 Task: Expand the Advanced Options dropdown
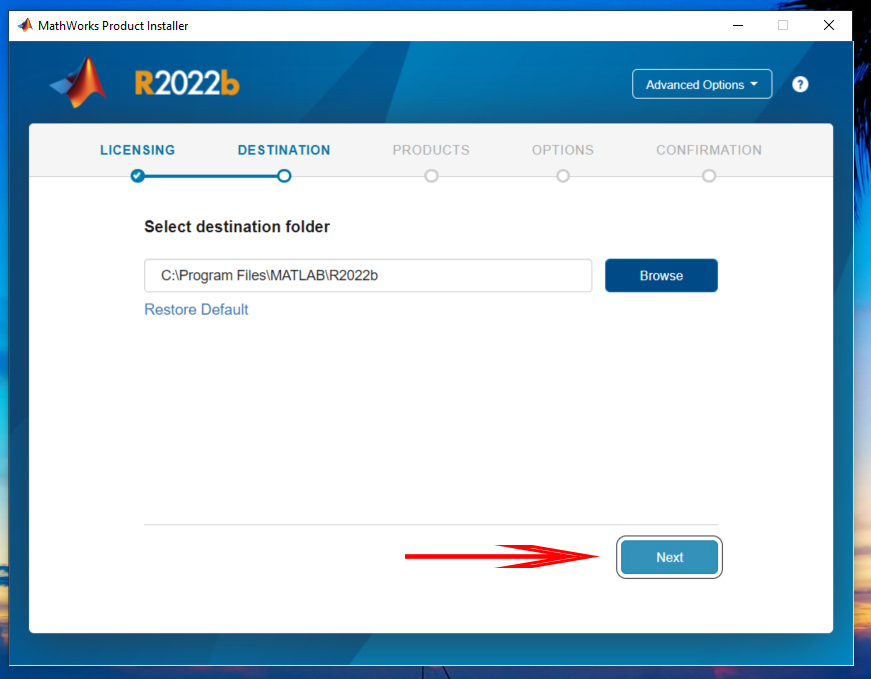702,85
